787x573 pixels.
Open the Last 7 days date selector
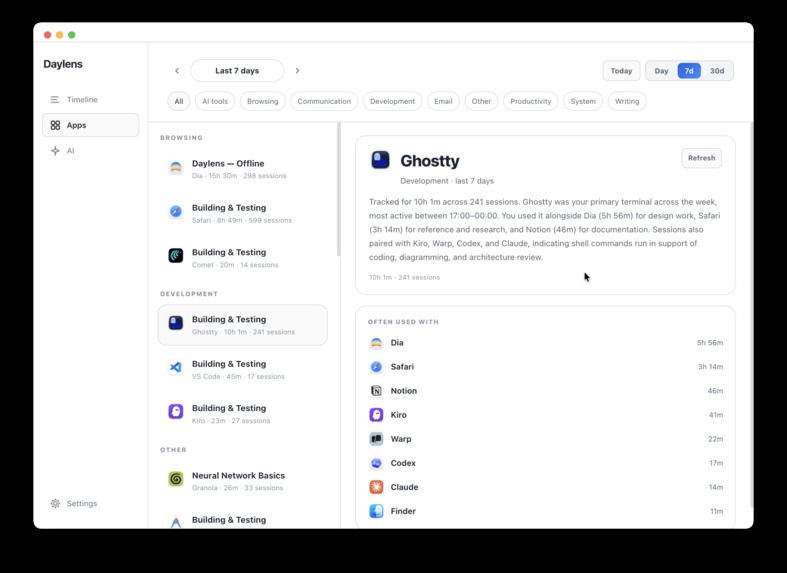click(x=237, y=71)
